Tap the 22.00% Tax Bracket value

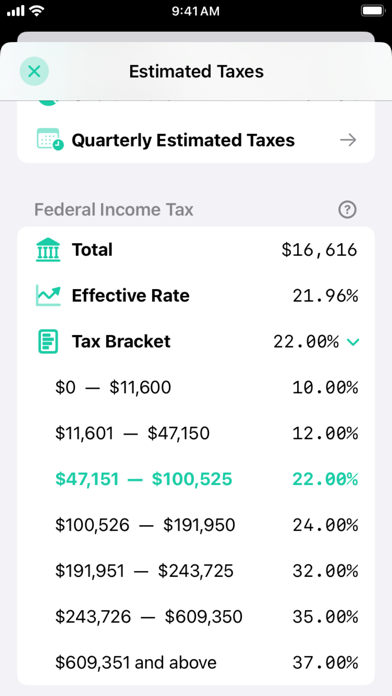[306, 342]
